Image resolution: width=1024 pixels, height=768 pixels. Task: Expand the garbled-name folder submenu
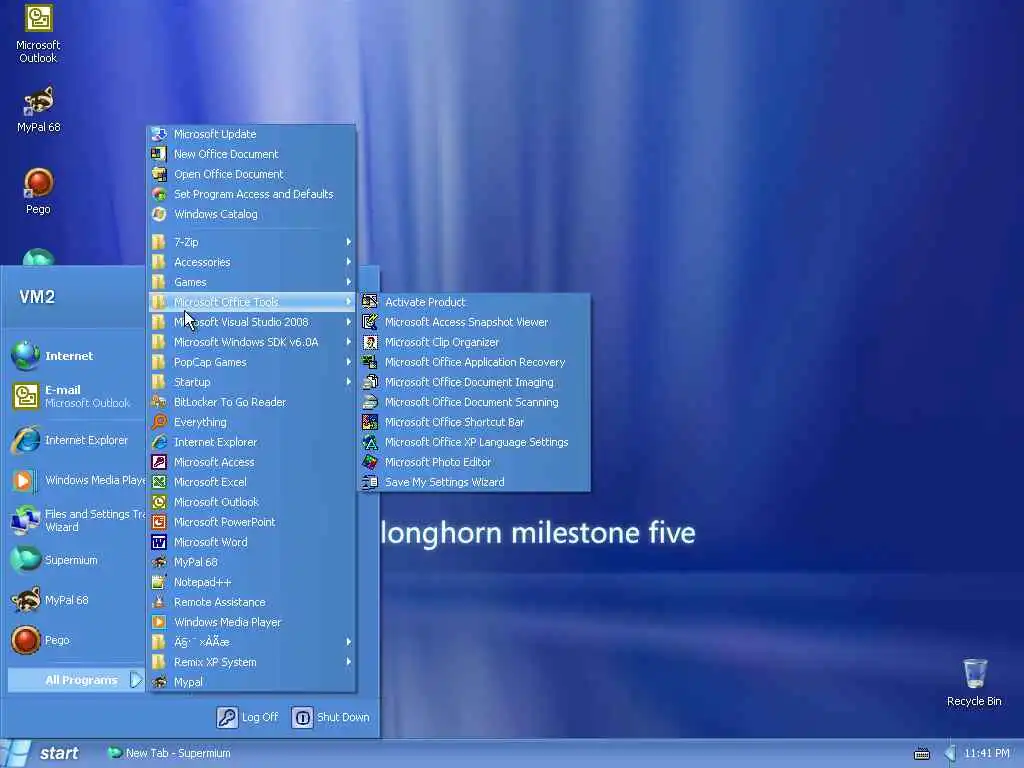(252, 642)
